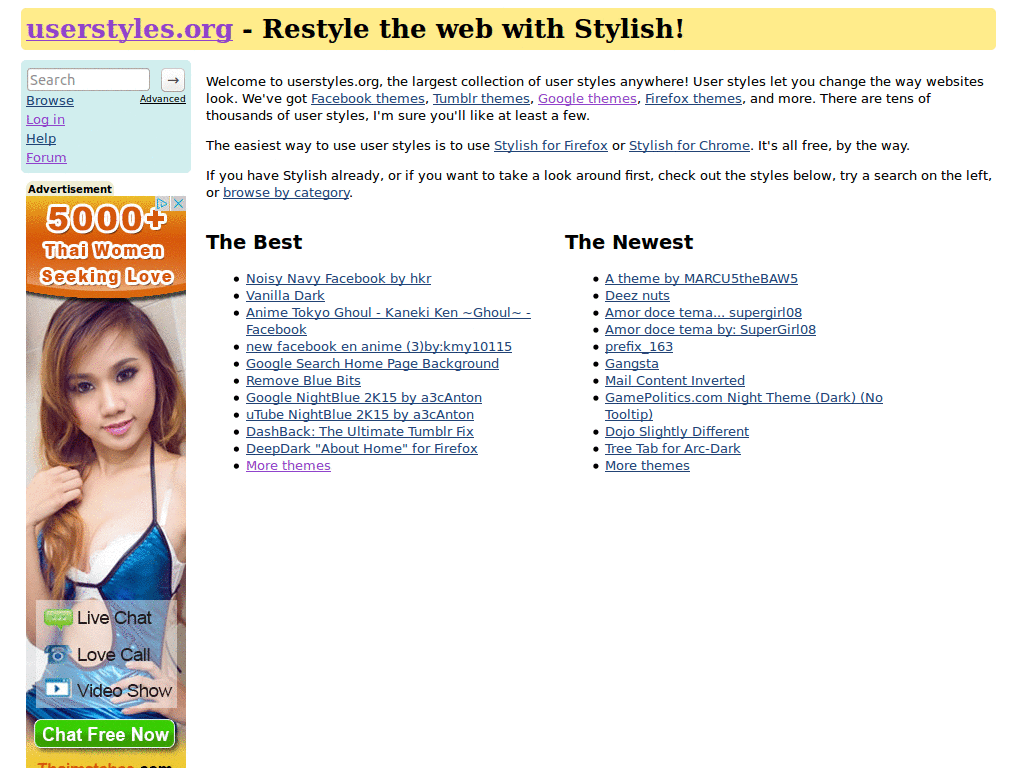This screenshot has height=768, width=1024.
Task: Open the Stylish for Firefox link
Action: tap(551, 146)
